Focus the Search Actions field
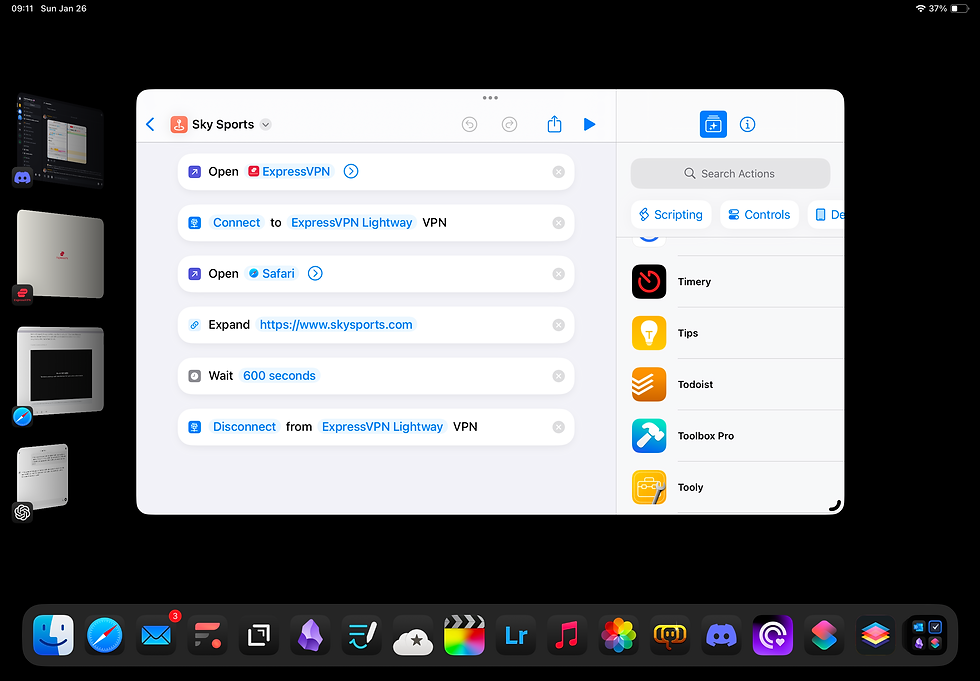Image resolution: width=980 pixels, height=681 pixels. coord(730,173)
